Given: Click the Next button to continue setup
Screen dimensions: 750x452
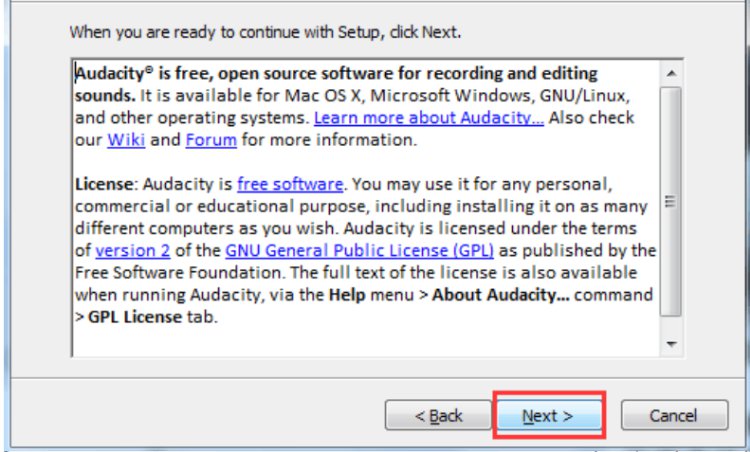Looking at the screenshot, I should [x=549, y=415].
